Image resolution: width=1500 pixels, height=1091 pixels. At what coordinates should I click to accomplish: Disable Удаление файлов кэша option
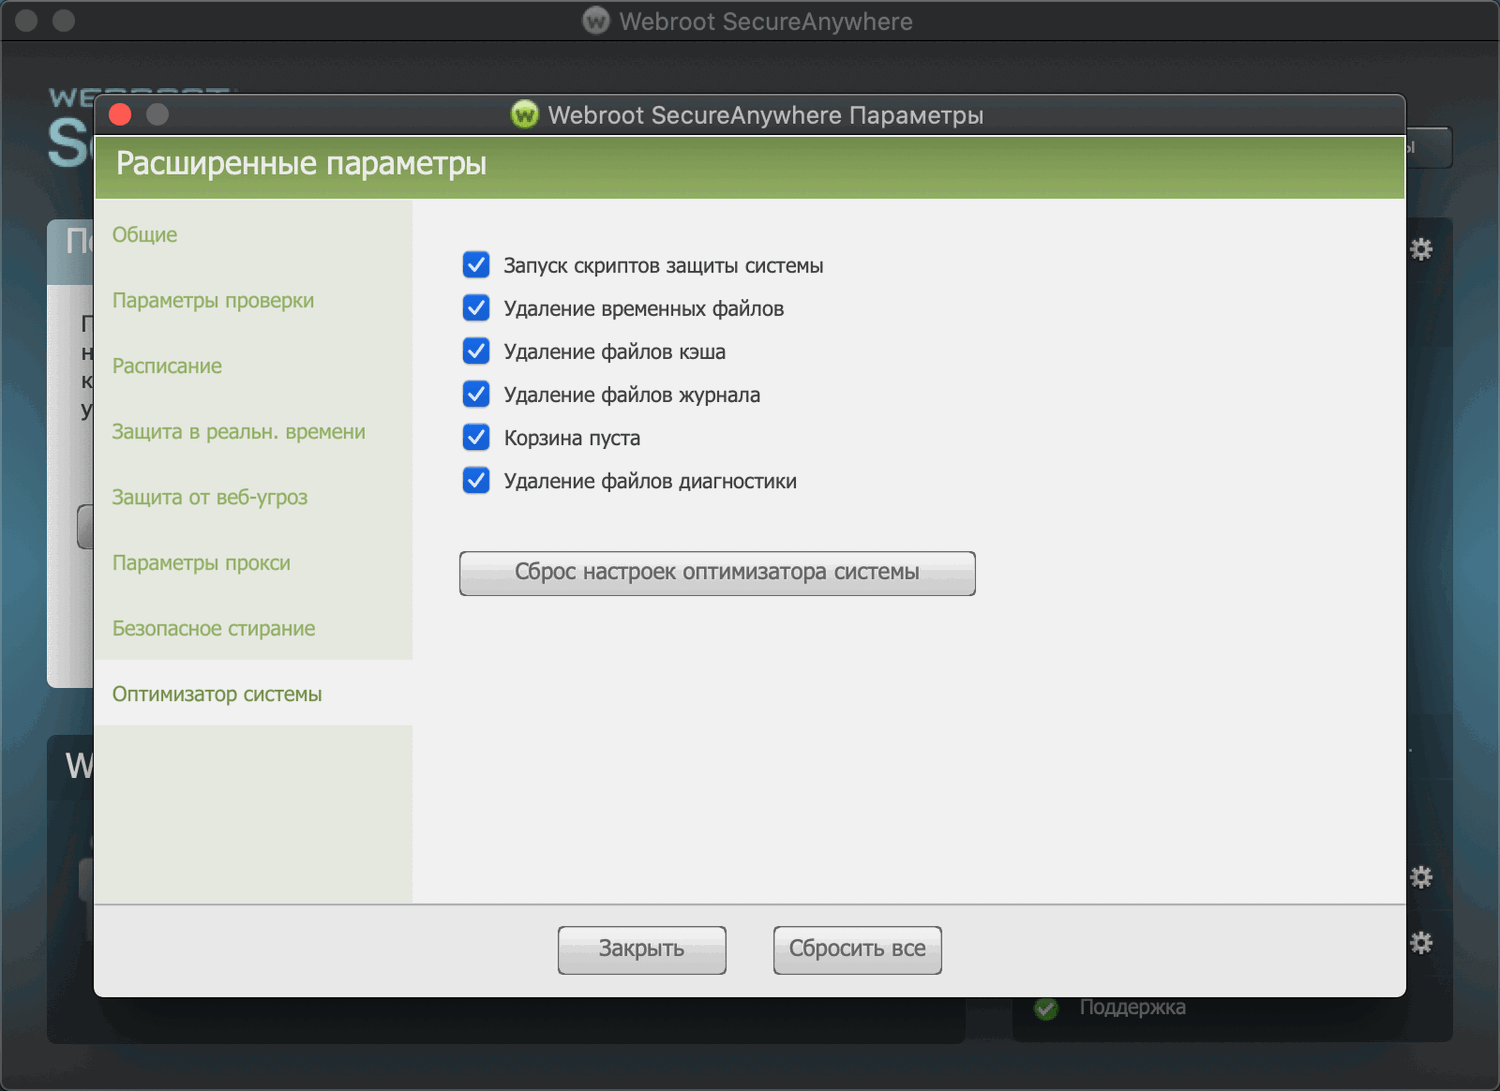[476, 351]
